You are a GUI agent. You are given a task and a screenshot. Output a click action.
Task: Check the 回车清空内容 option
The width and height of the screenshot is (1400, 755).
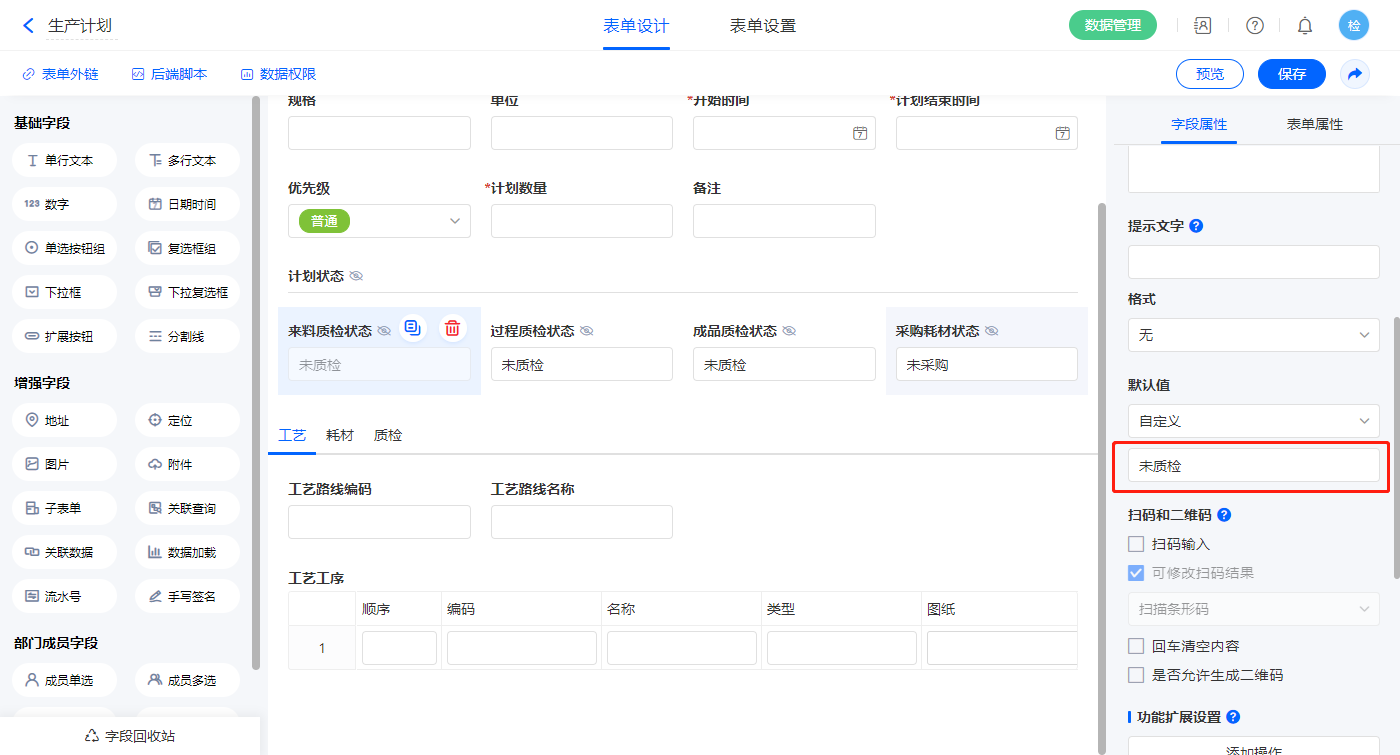(1136, 646)
